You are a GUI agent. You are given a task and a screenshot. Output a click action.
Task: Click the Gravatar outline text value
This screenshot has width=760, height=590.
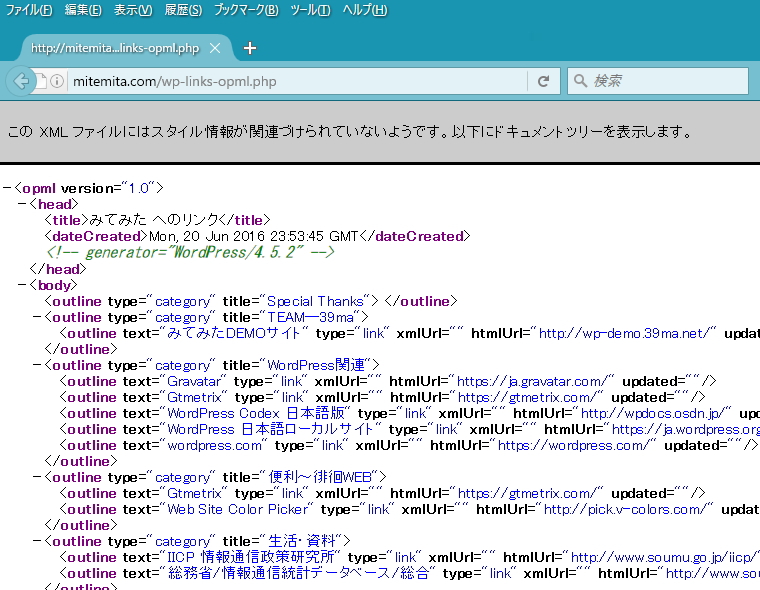coord(194,381)
